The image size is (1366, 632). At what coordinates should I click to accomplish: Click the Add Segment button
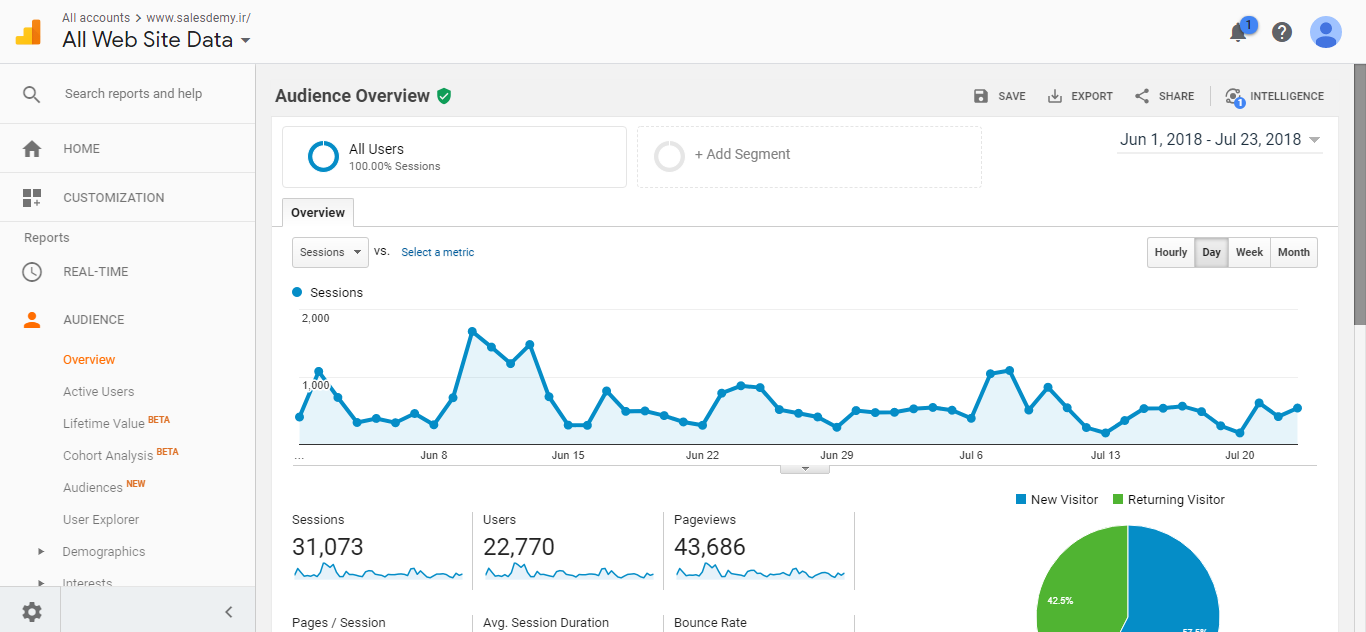point(742,155)
